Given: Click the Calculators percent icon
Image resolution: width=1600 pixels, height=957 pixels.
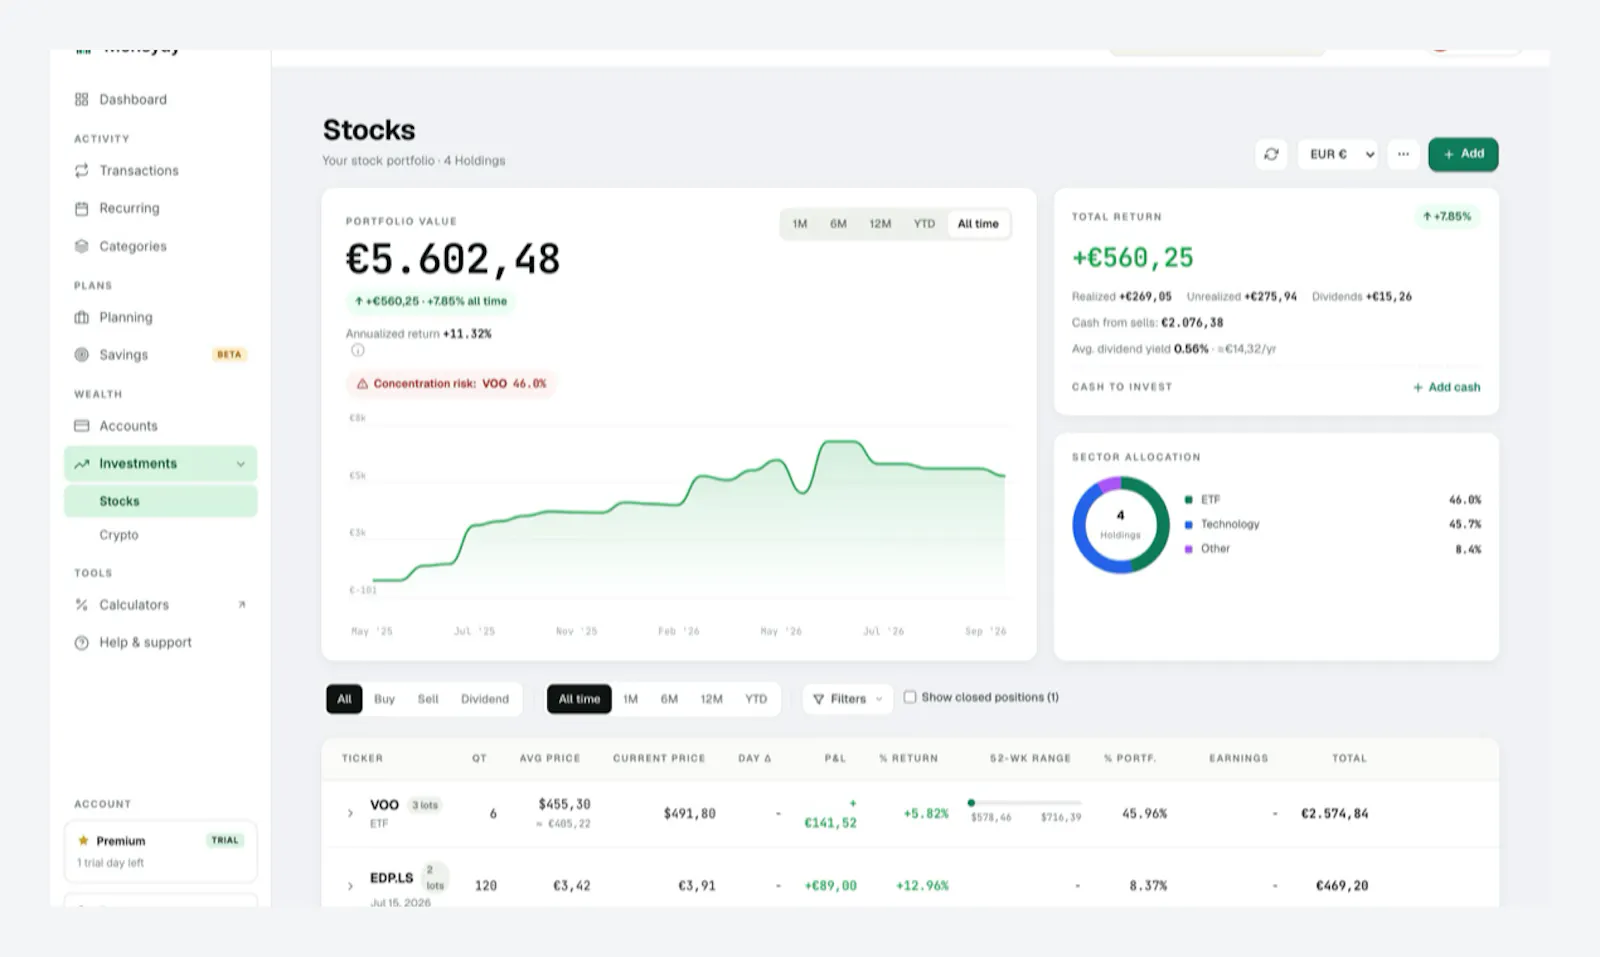Looking at the screenshot, I should click(x=81, y=604).
